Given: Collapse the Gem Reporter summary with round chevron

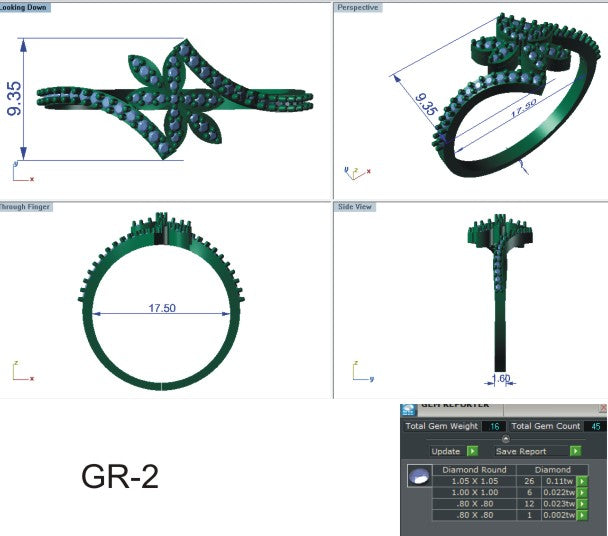Looking at the screenshot, I should (x=505, y=439).
